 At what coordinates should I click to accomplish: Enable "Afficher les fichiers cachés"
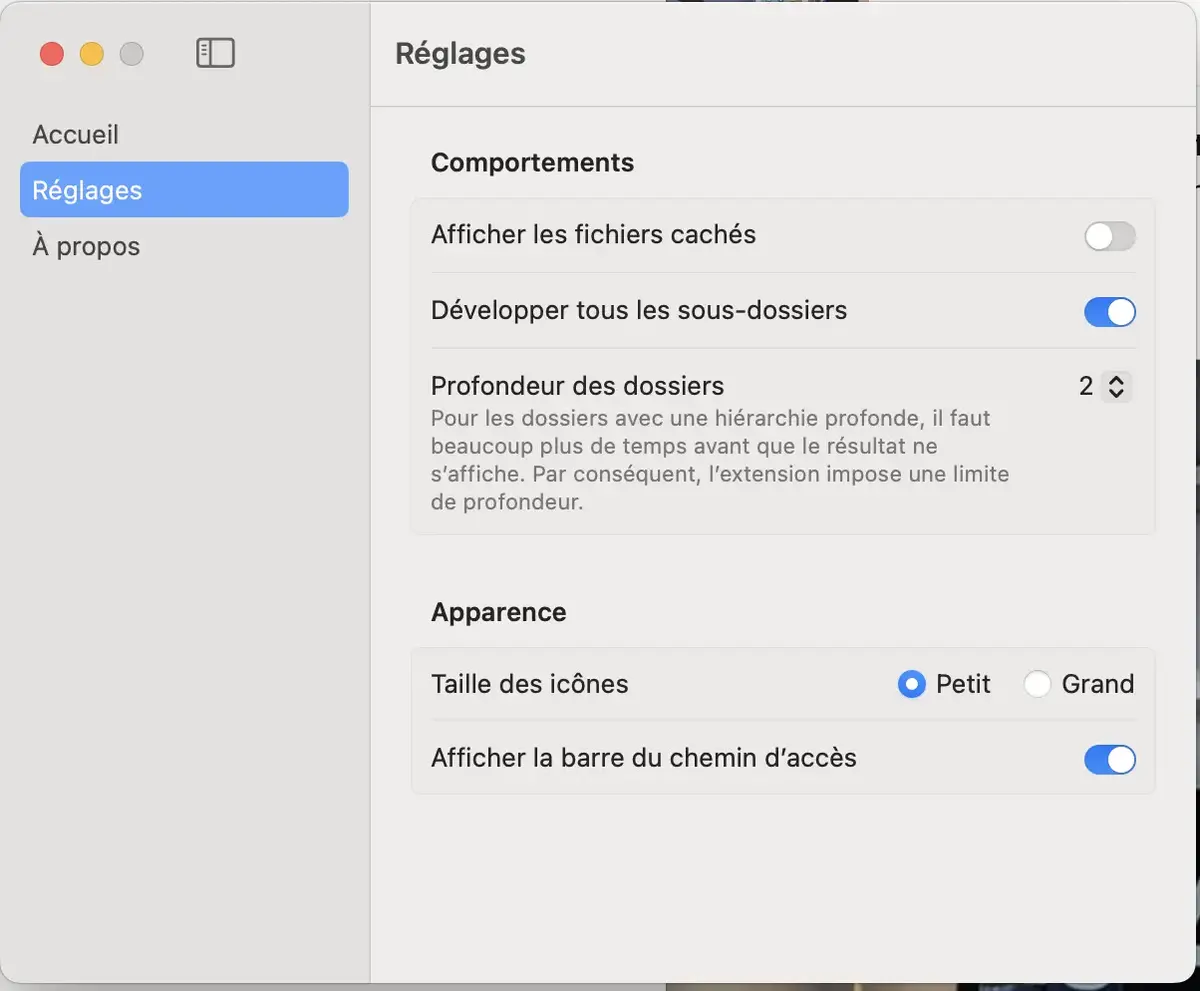[1109, 235]
